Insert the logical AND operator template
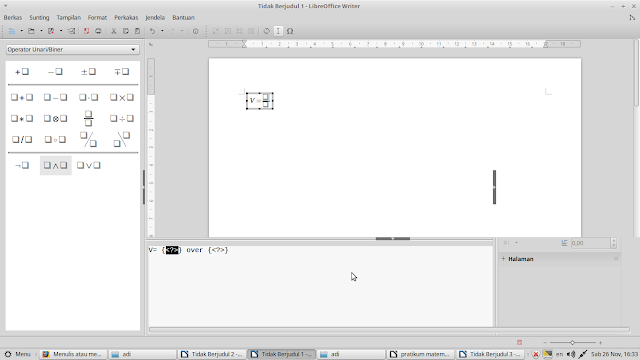The height and width of the screenshot is (360, 640). point(56,165)
